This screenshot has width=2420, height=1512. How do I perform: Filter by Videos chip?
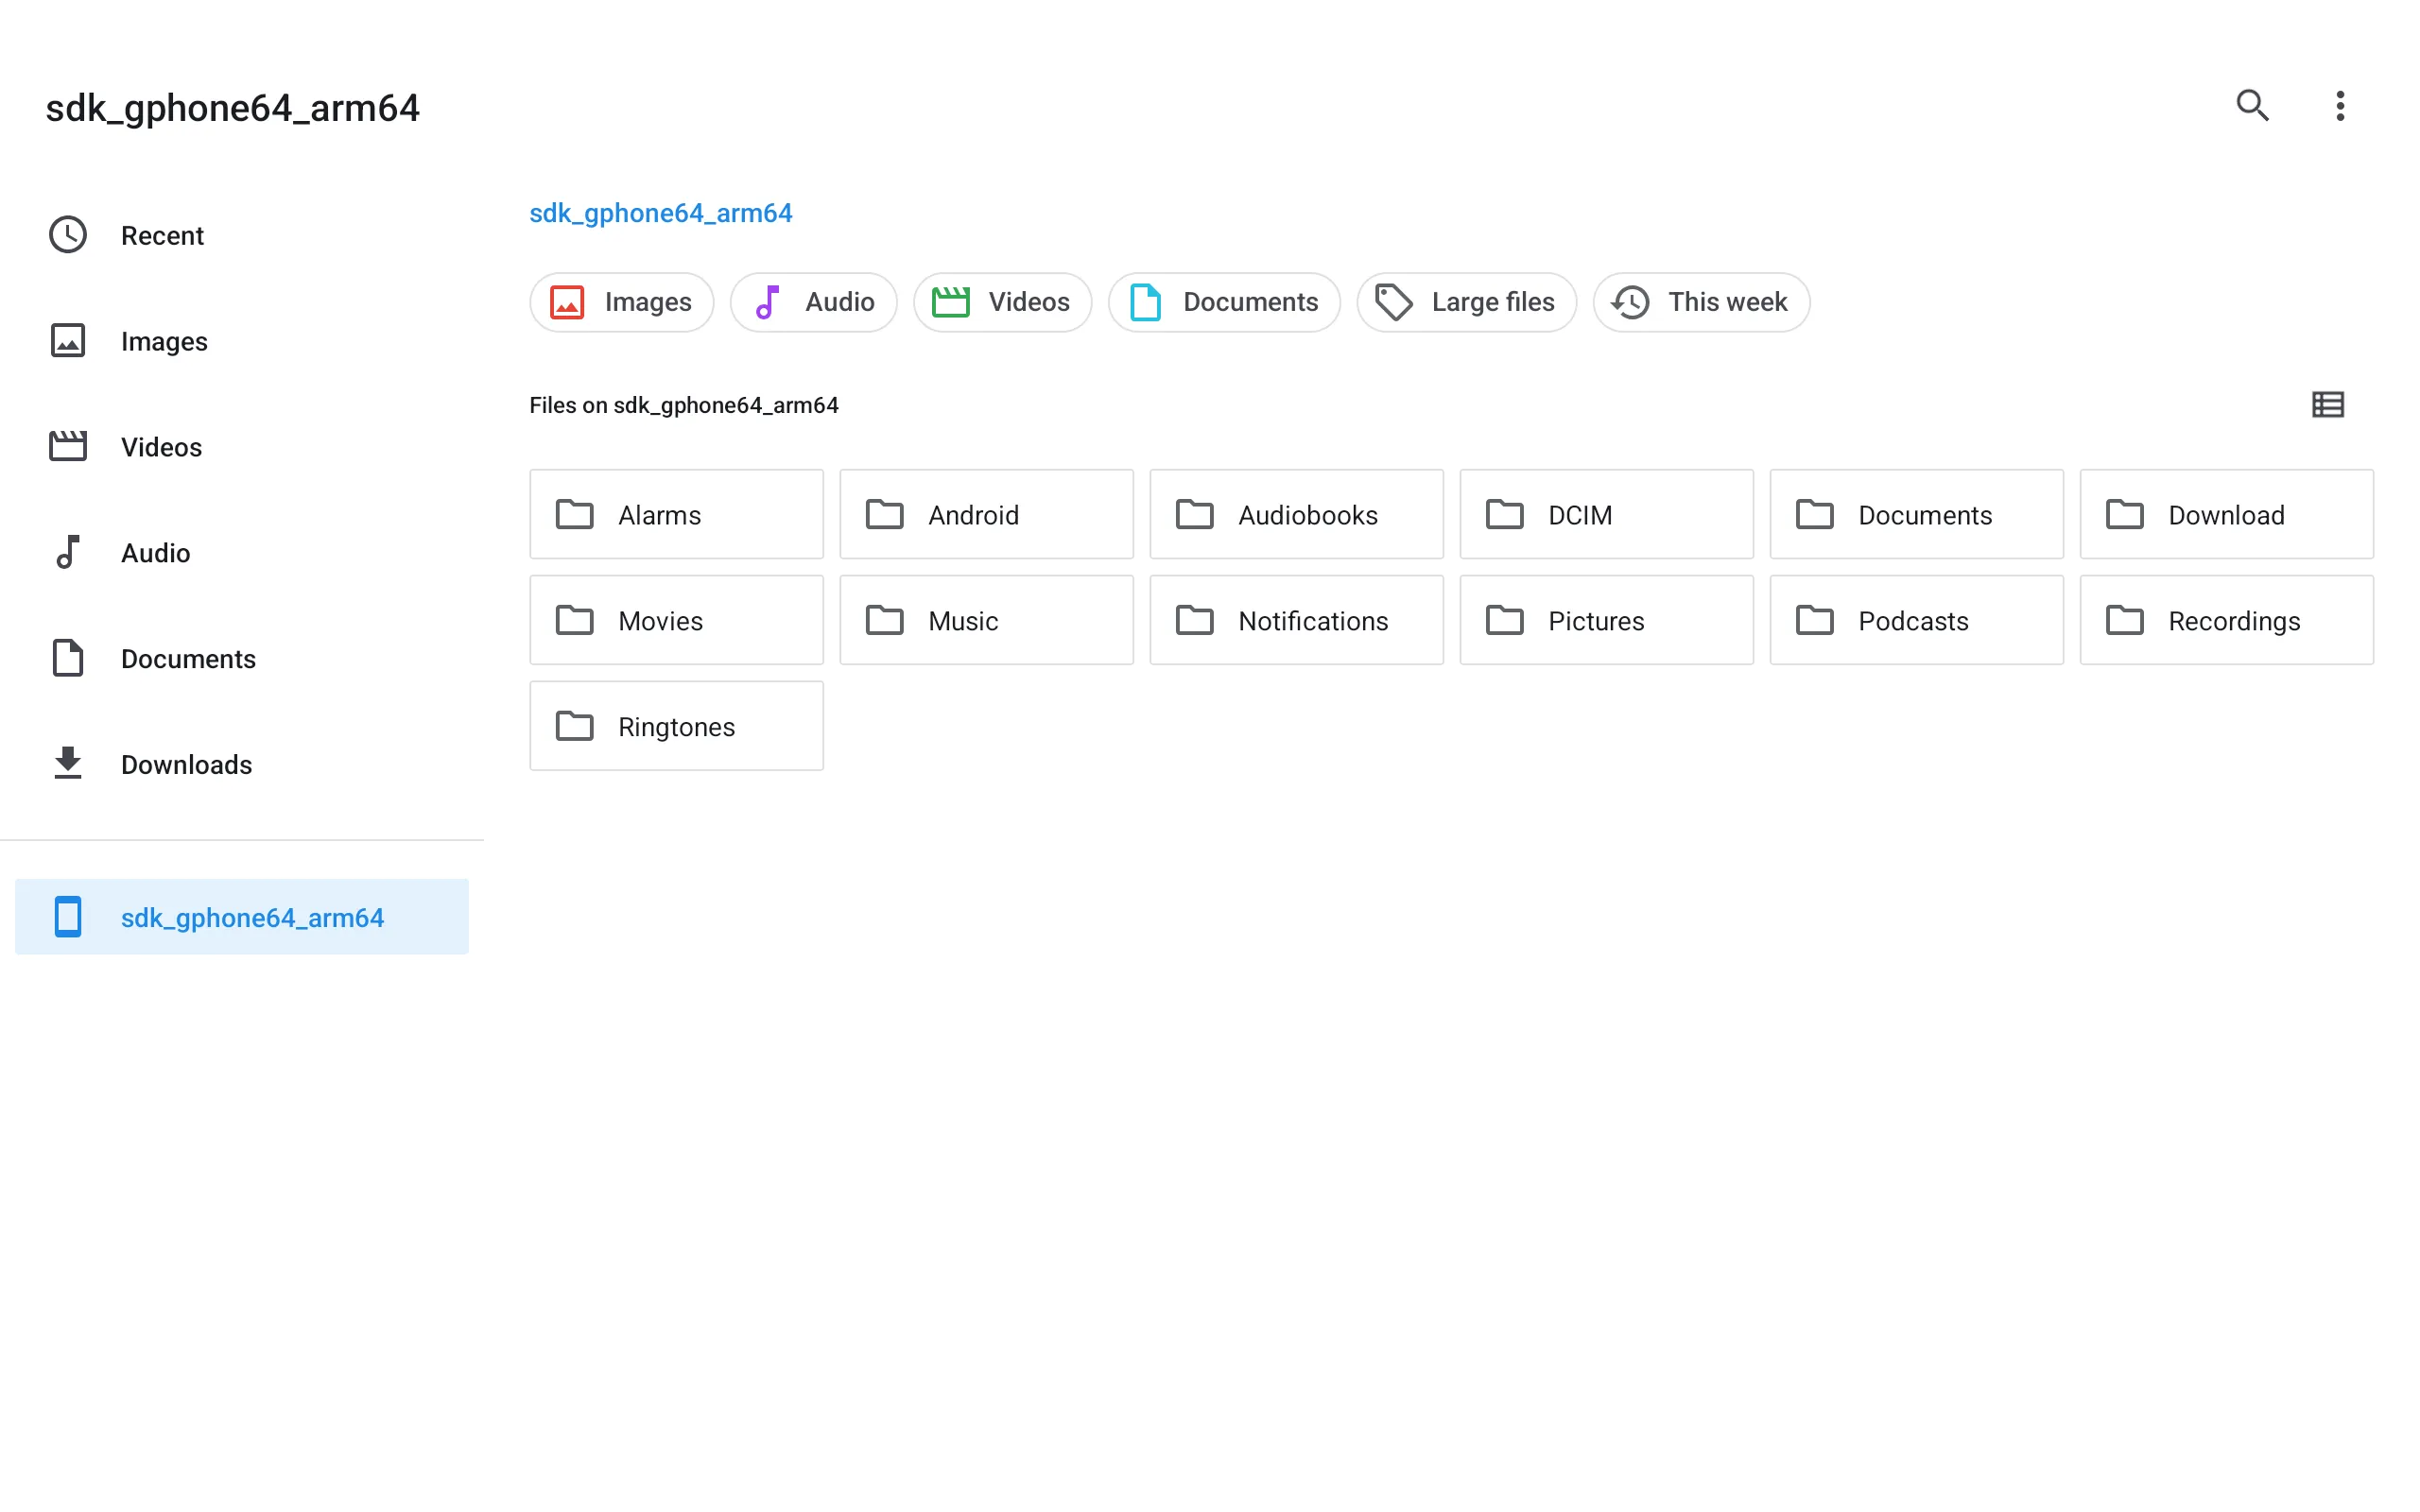point(1002,302)
